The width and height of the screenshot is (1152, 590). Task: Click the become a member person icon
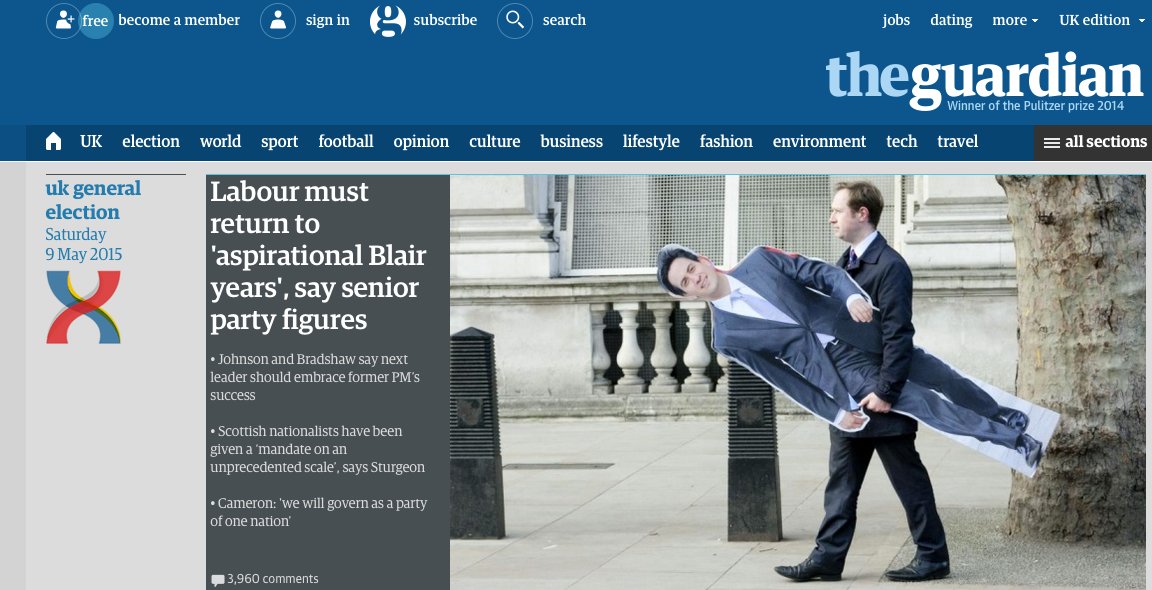coord(63,21)
